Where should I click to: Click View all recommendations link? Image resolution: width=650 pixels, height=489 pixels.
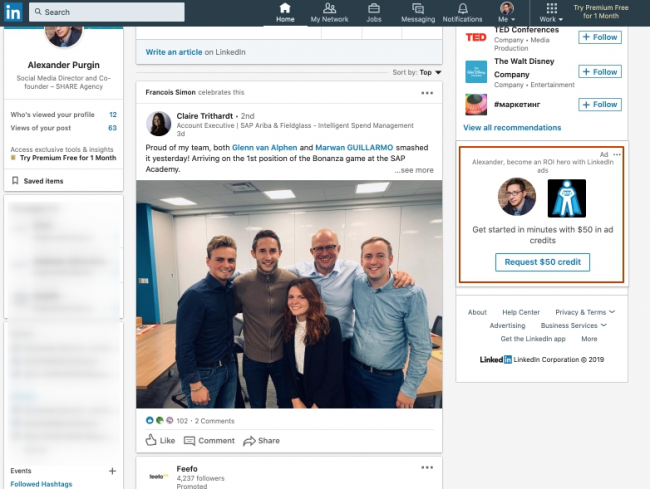tap(512, 127)
